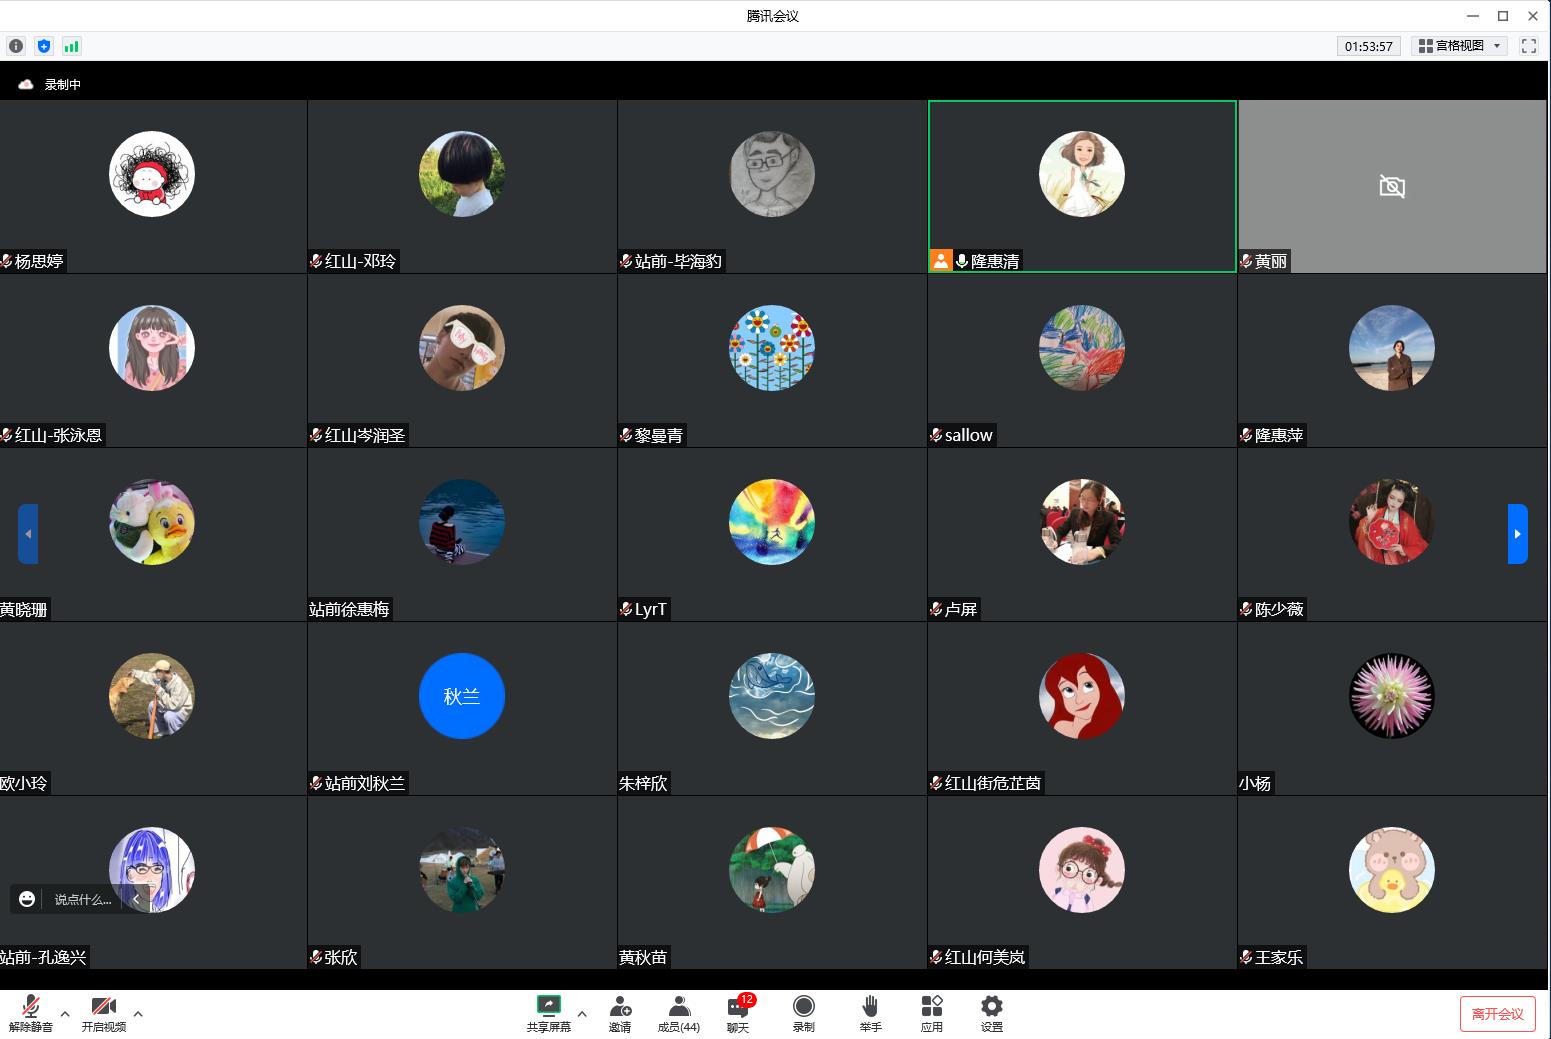Select 小杨's pink flower avatar
Image resolution: width=1551 pixels, height=1039 pixels.
(1392, 696)
